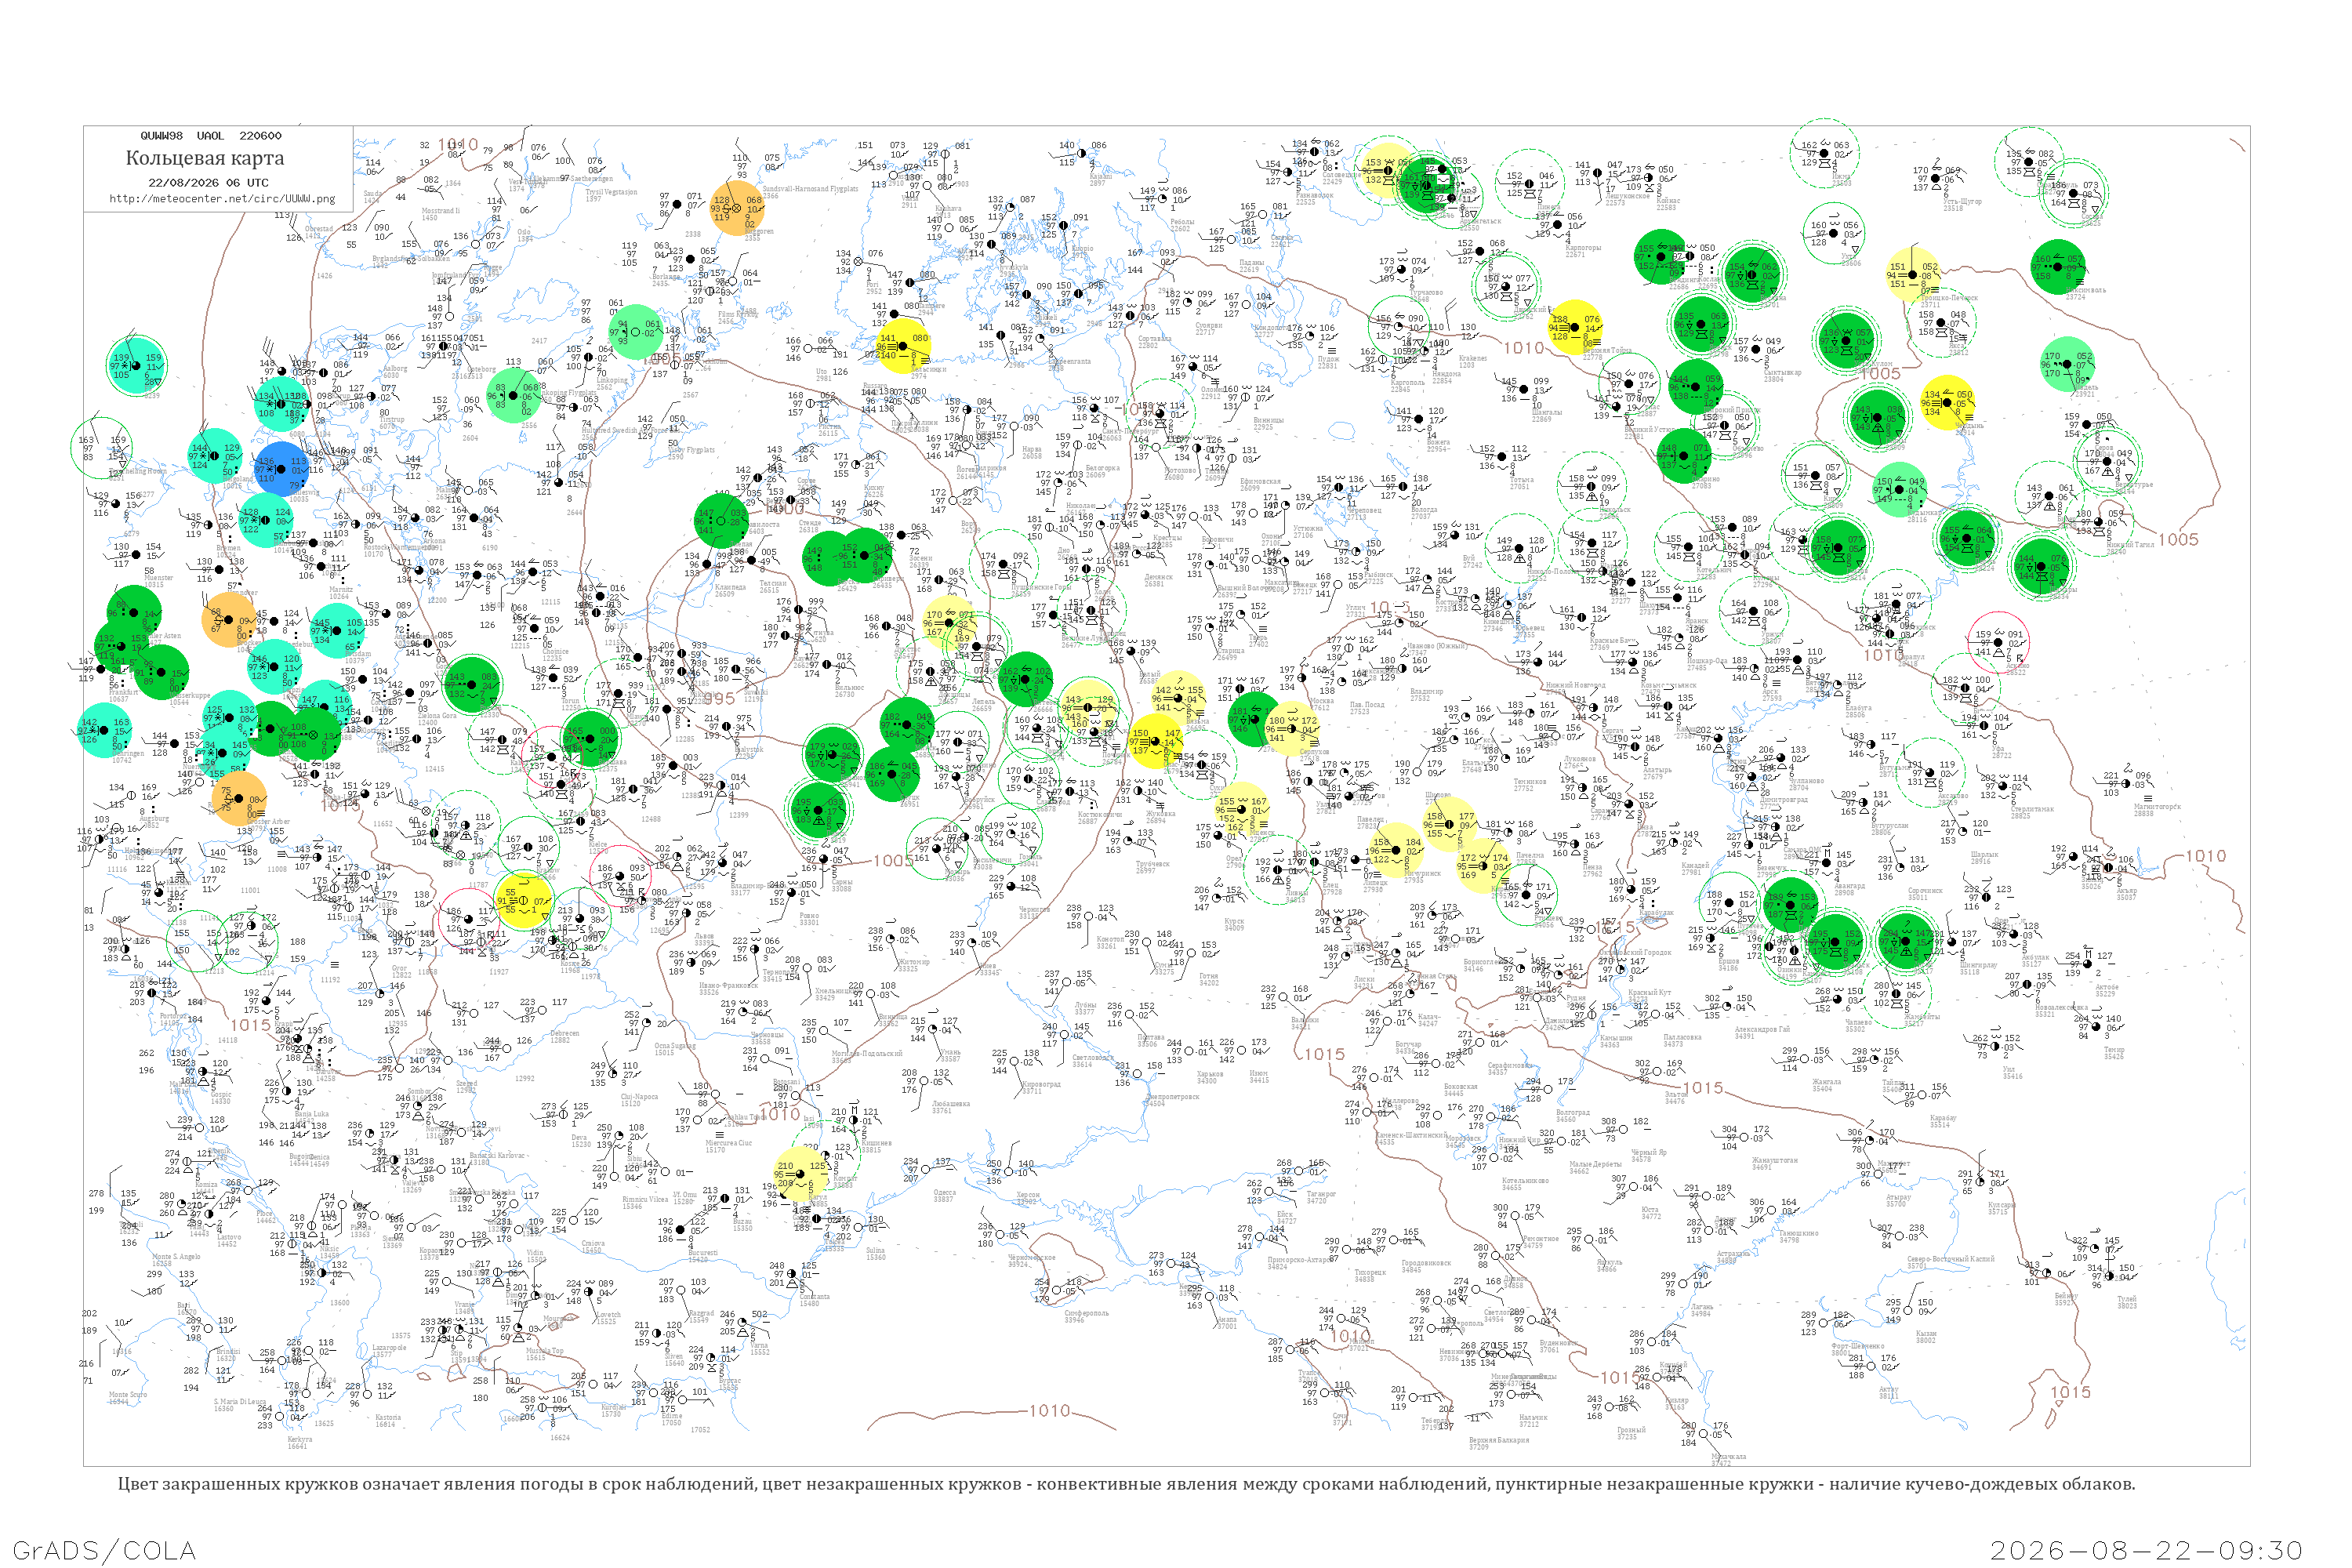
Task: Click the Актау station label
Action: point(1888,1389)
